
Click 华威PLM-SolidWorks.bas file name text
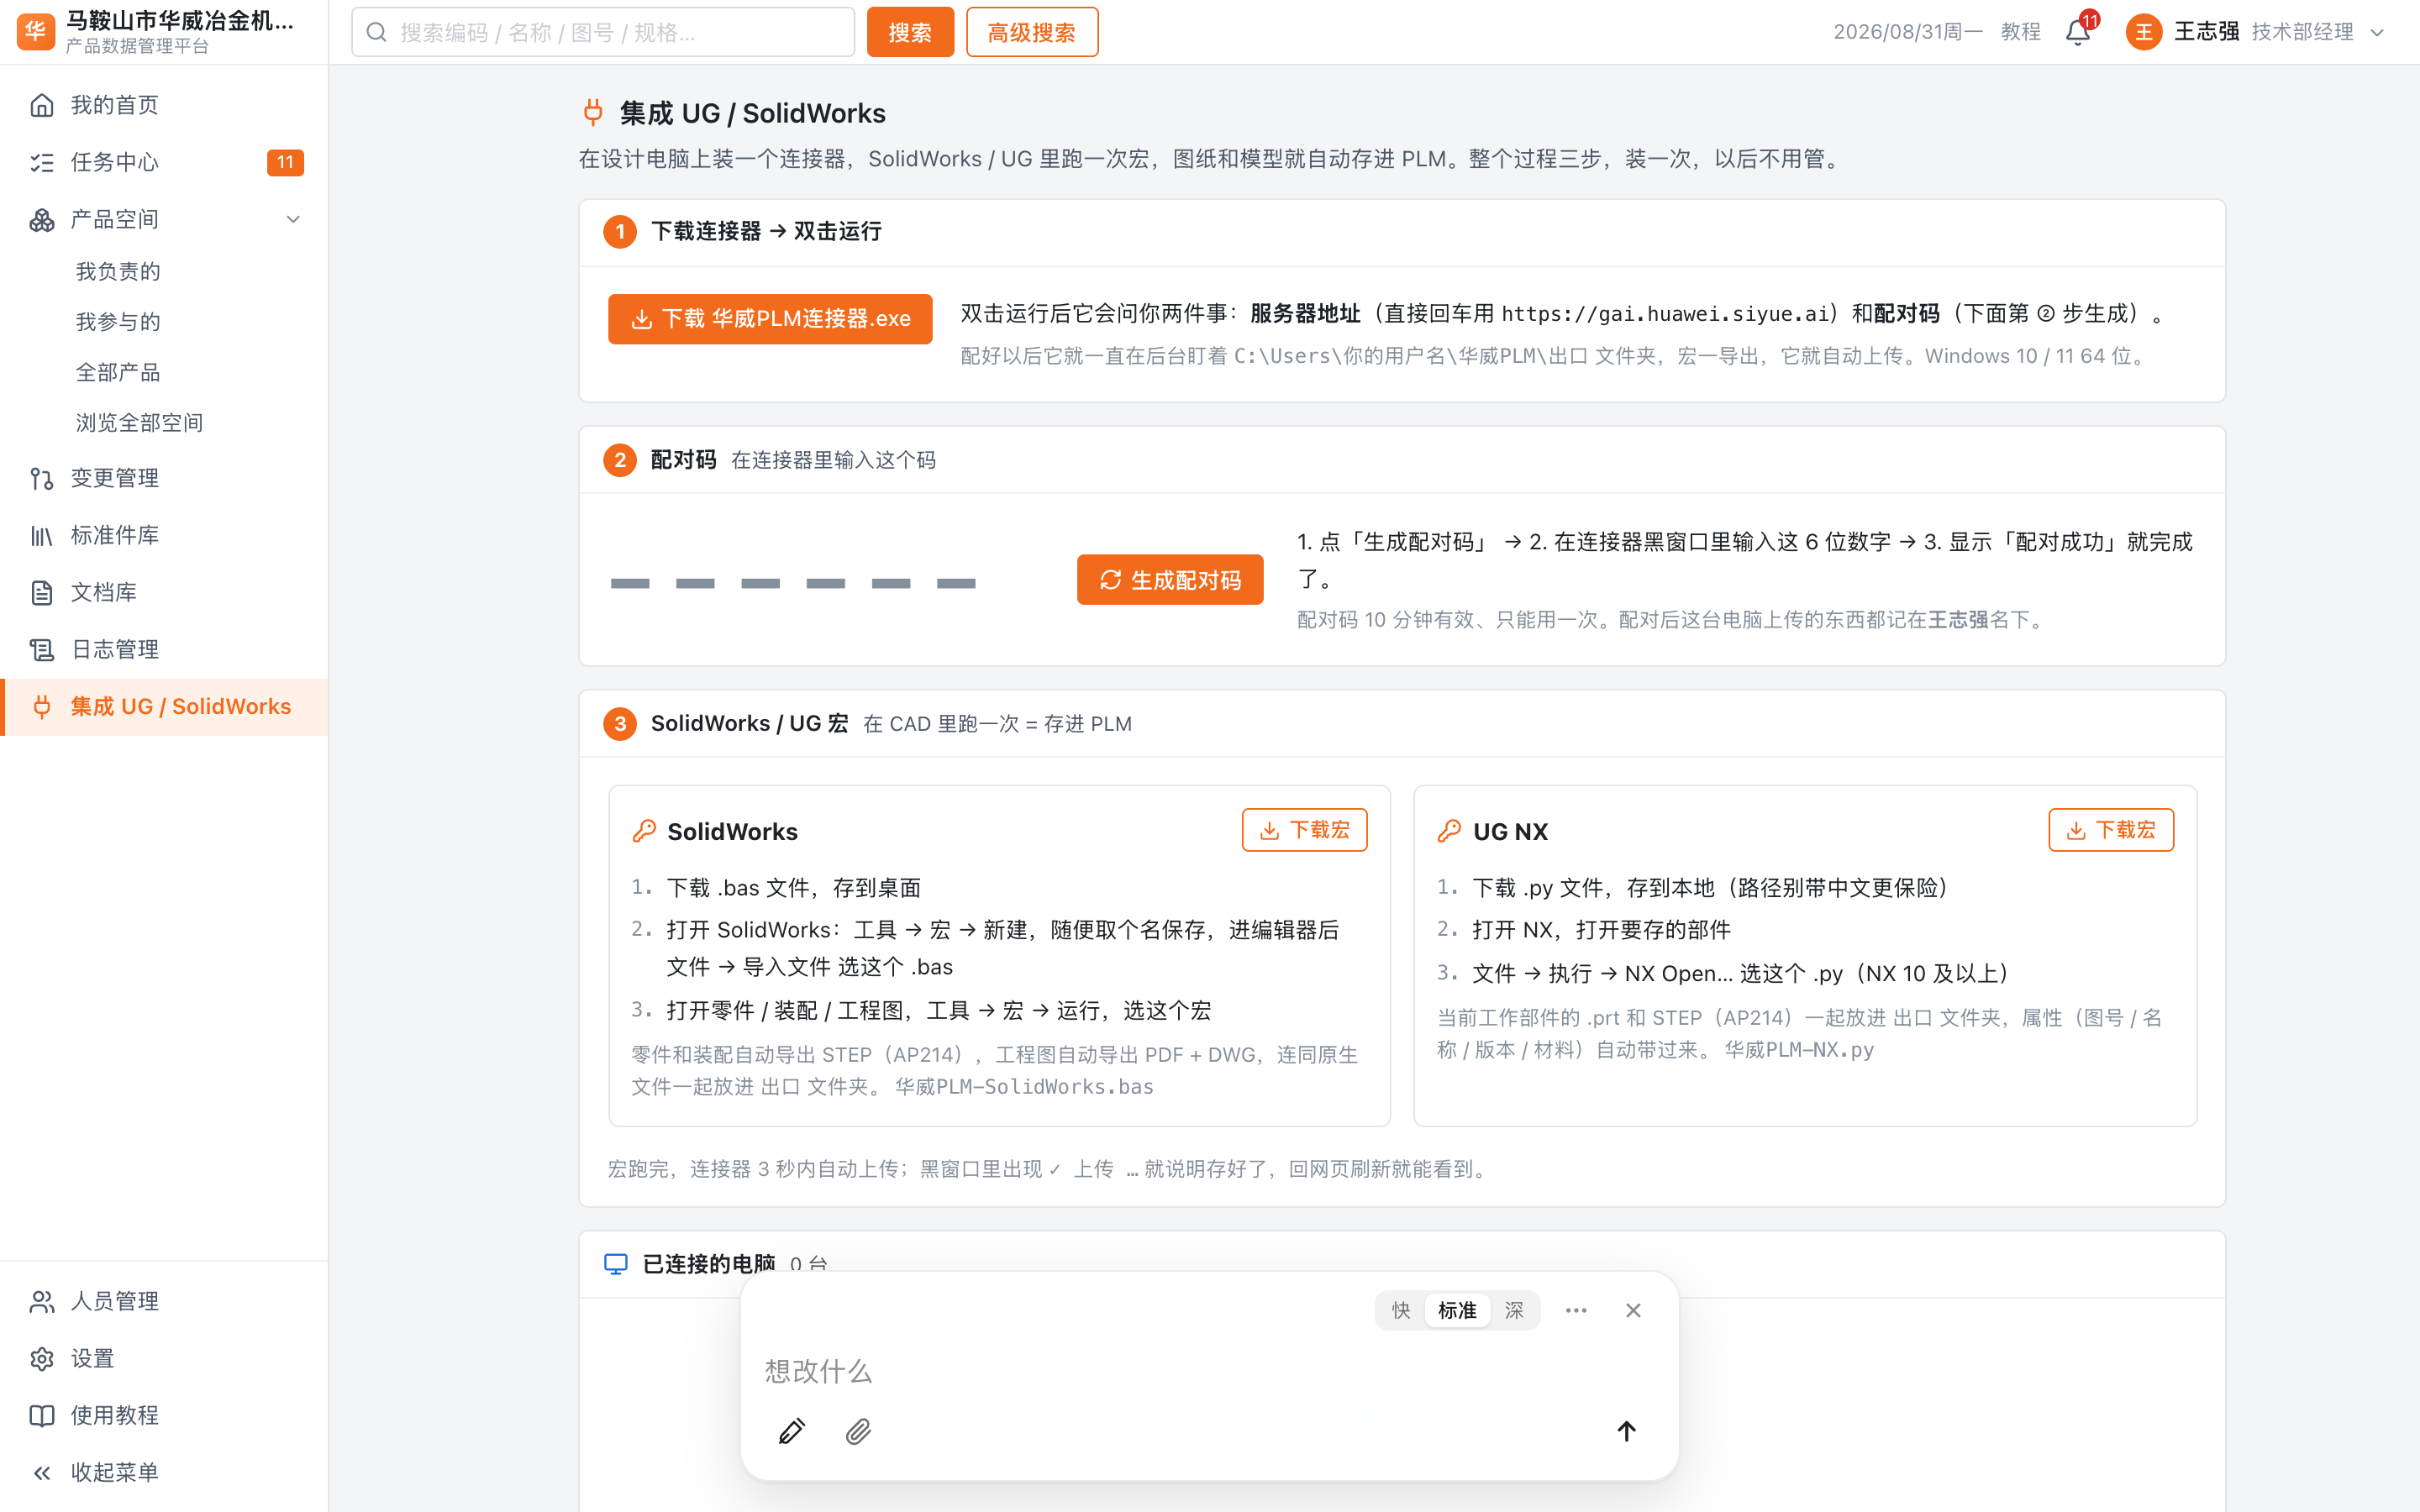[x=1024, y=1087]
